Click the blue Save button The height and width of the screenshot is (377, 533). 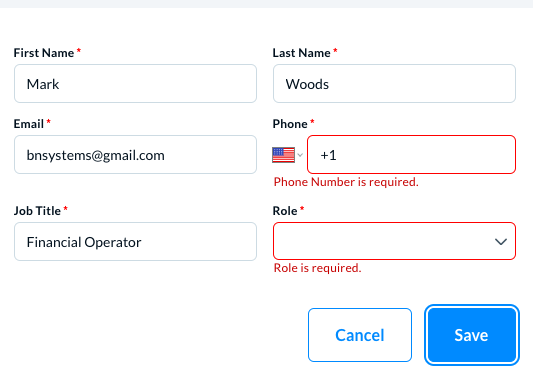472,335
